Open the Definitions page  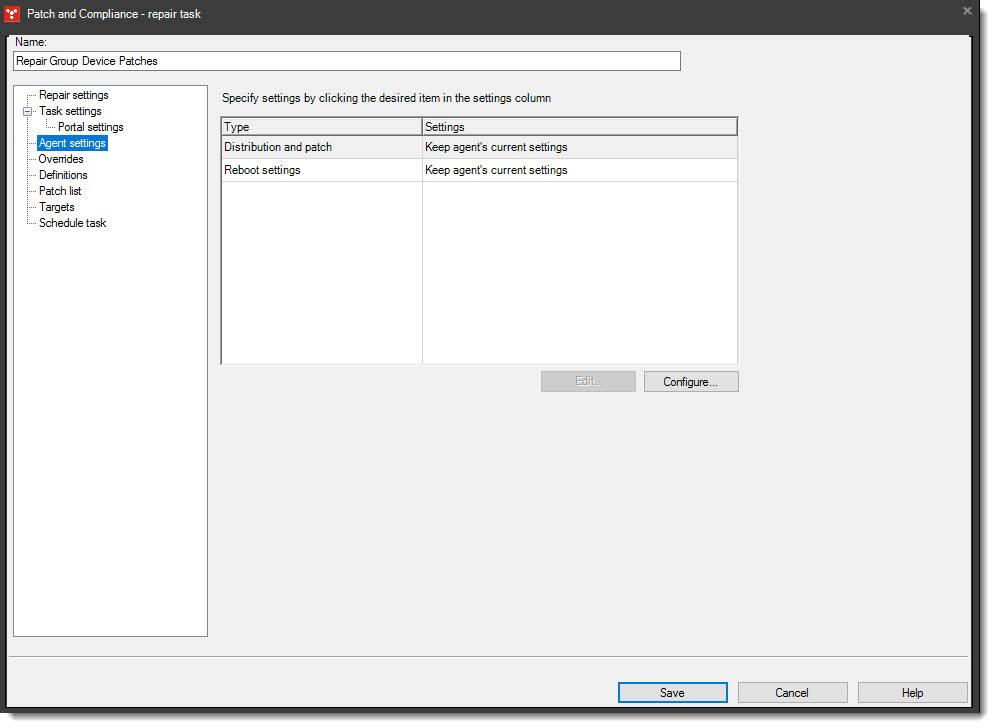tap(63, 174)
